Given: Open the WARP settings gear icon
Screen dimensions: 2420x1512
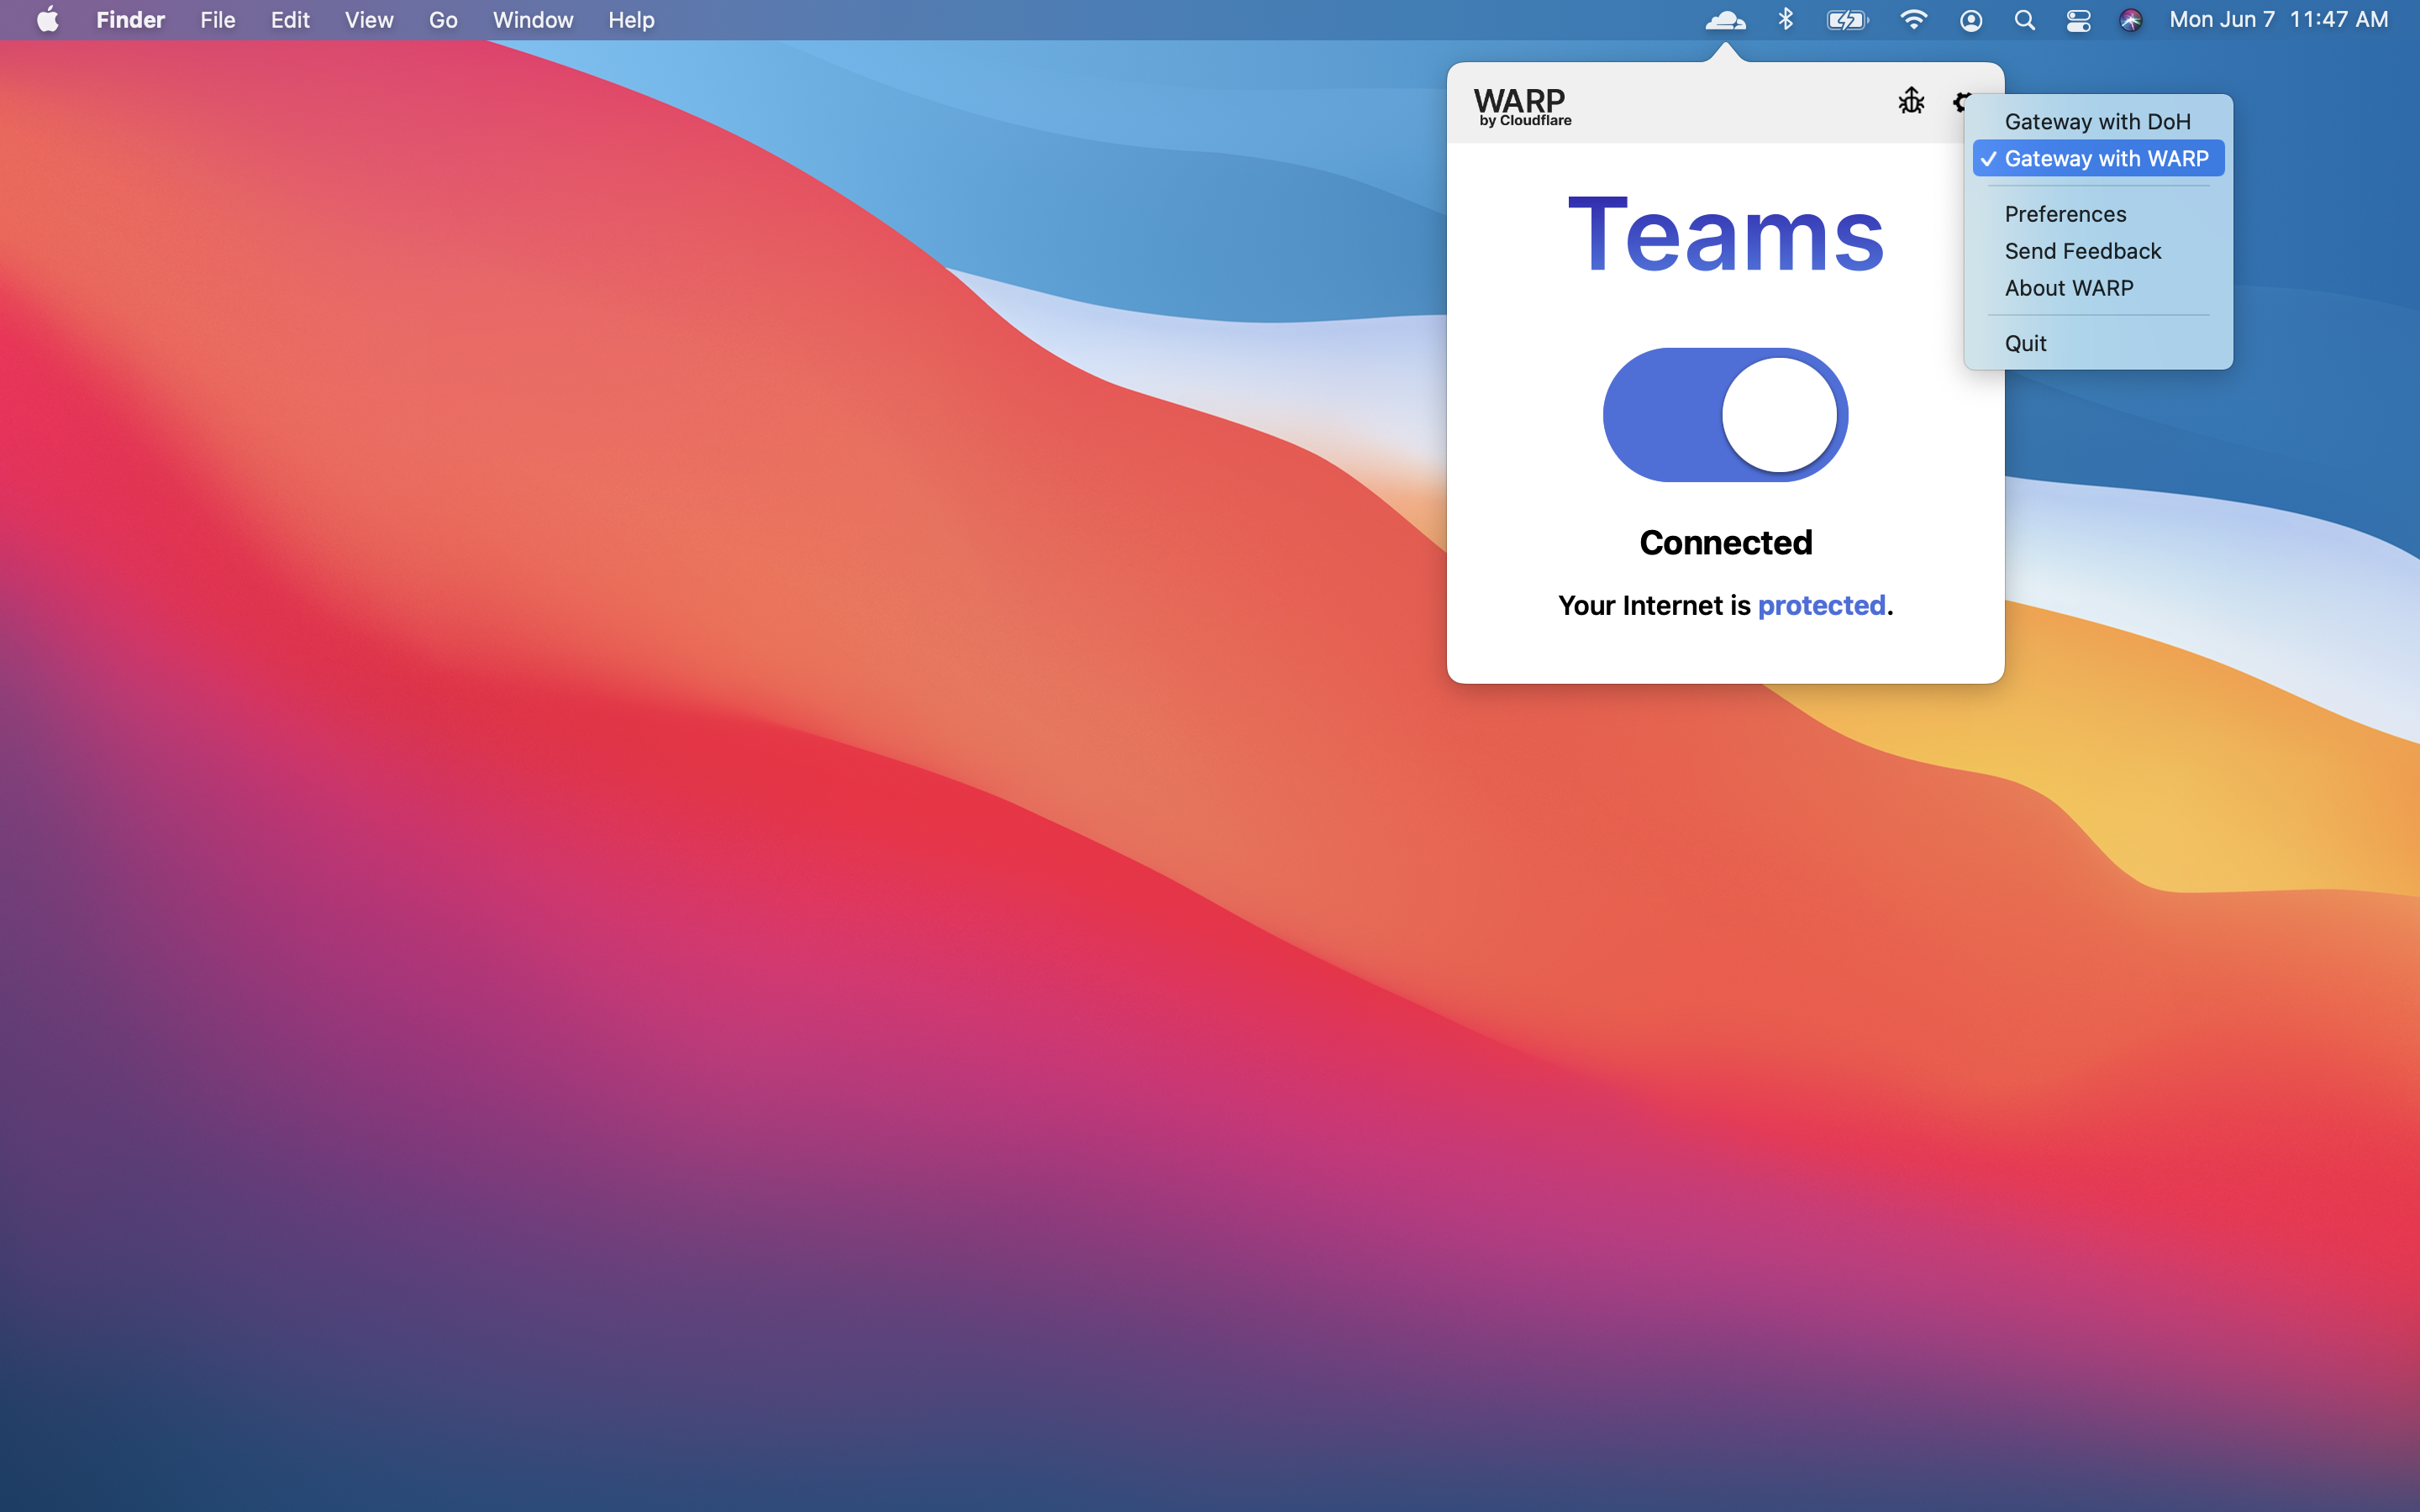Looking at the screenshot, I should 1963,101.
